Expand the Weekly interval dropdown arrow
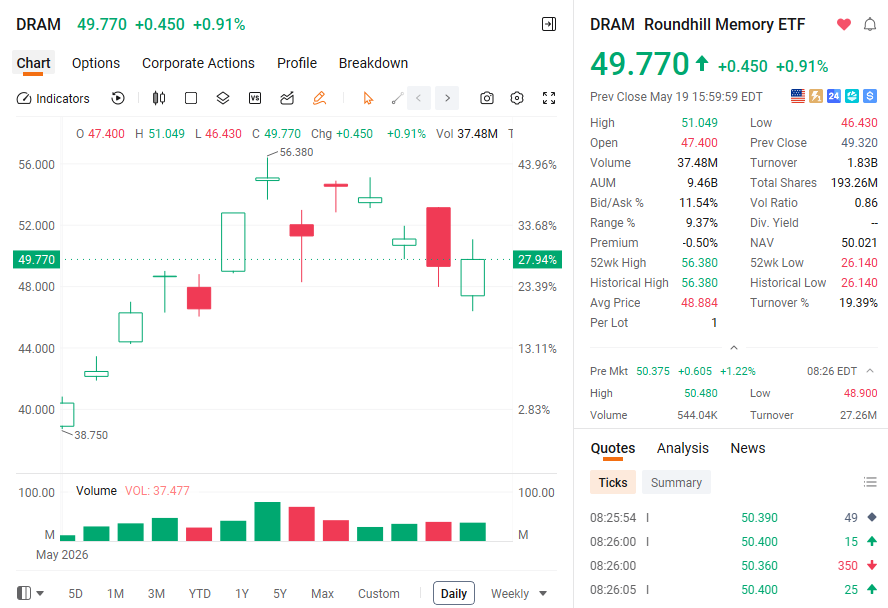 pyautogui.click(x=543, y=594)
